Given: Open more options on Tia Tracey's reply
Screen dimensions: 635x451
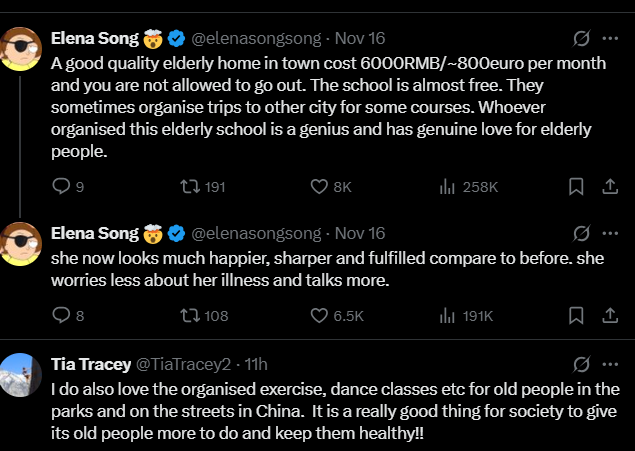Looking at the screenshot, I should coord(609,363).
